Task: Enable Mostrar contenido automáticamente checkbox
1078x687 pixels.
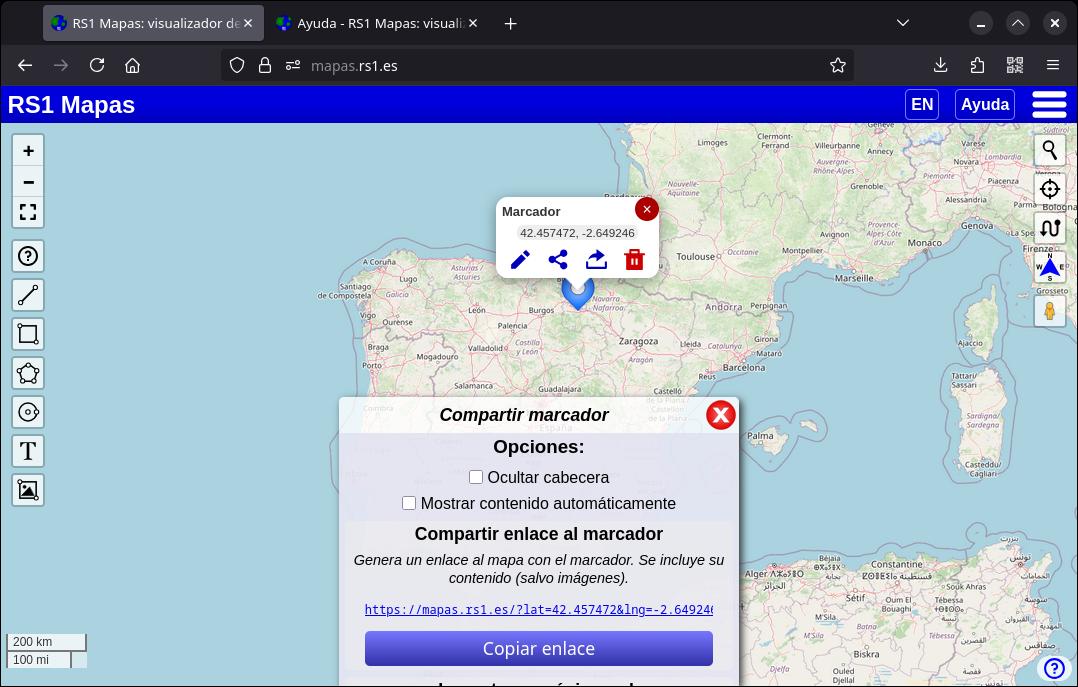Action: pos(409,503)
